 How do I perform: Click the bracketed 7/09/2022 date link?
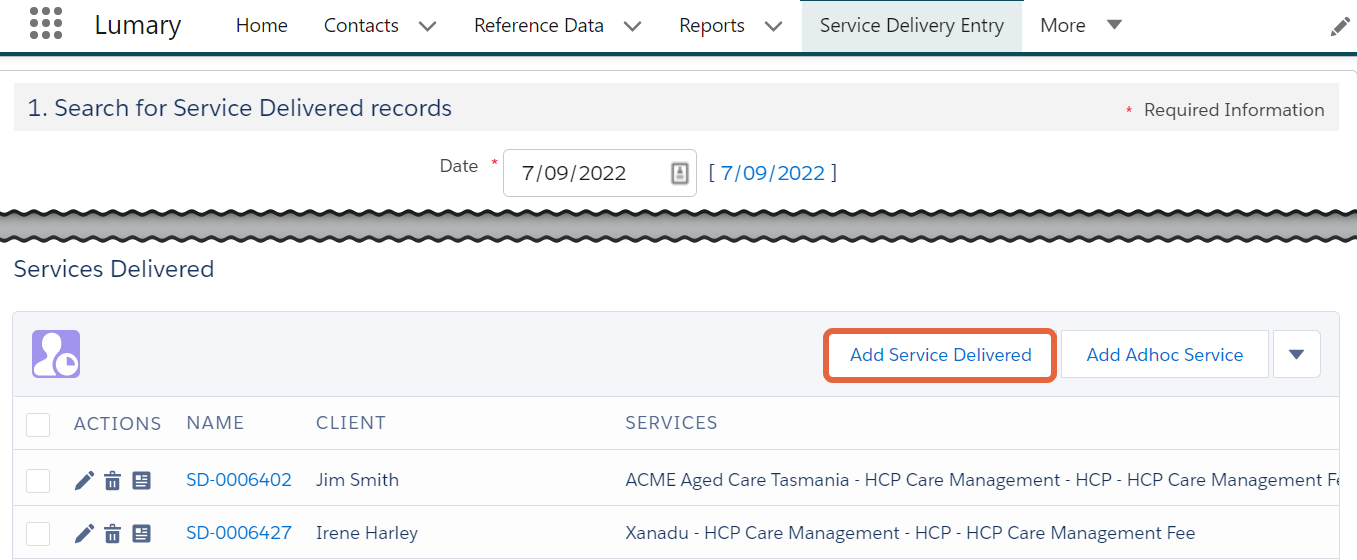(x=773, y=173)
